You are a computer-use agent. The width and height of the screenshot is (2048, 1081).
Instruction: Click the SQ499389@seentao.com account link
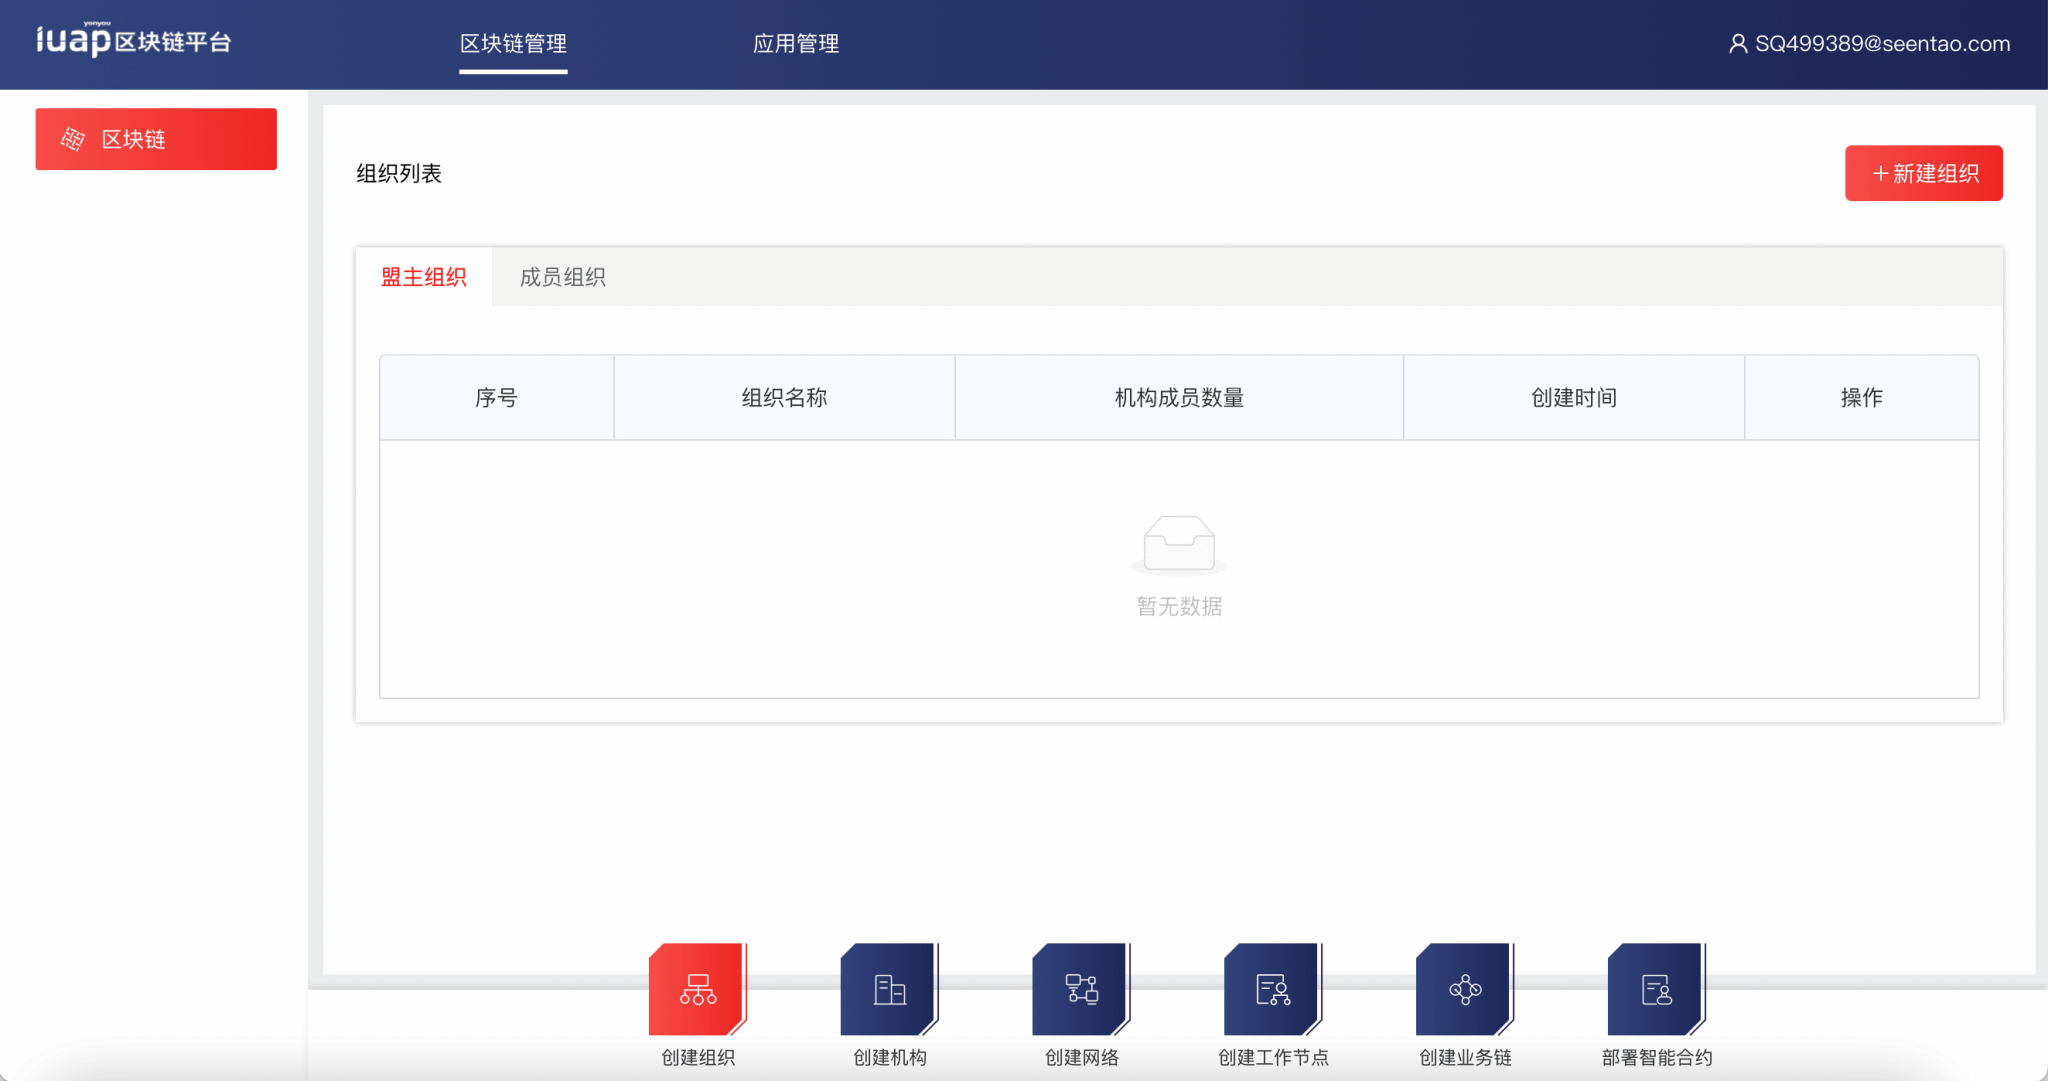[x=1882, y=44]
